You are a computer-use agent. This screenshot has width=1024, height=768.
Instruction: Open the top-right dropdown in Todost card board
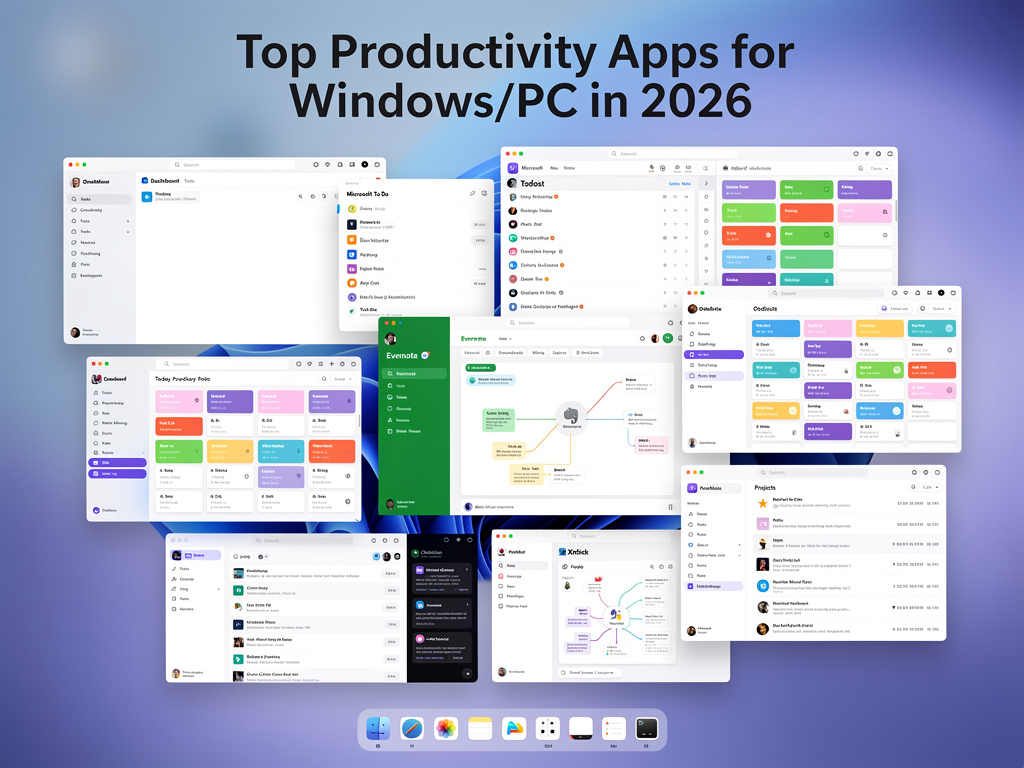click(x=880, y=168)
